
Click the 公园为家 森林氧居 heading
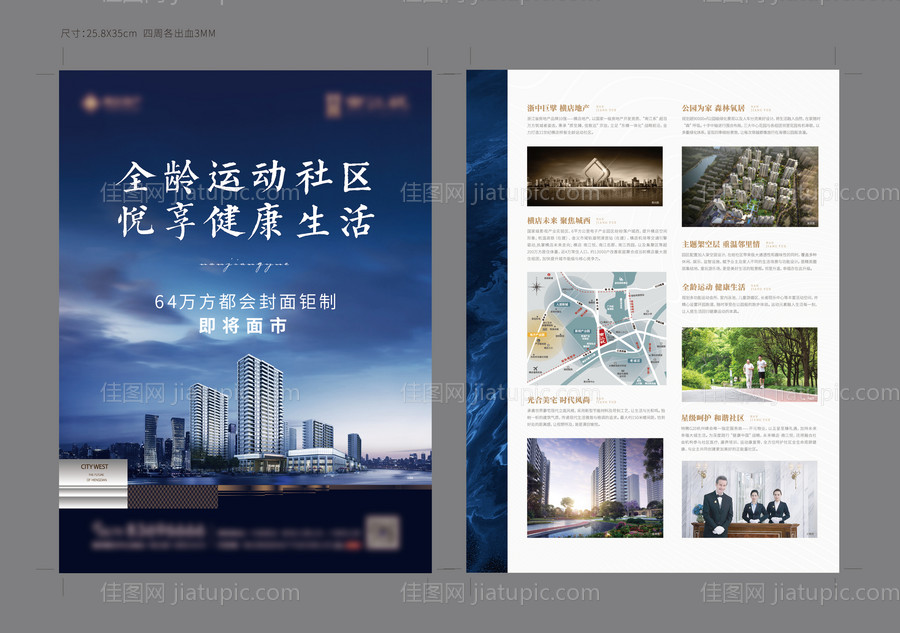click(715, 107)
